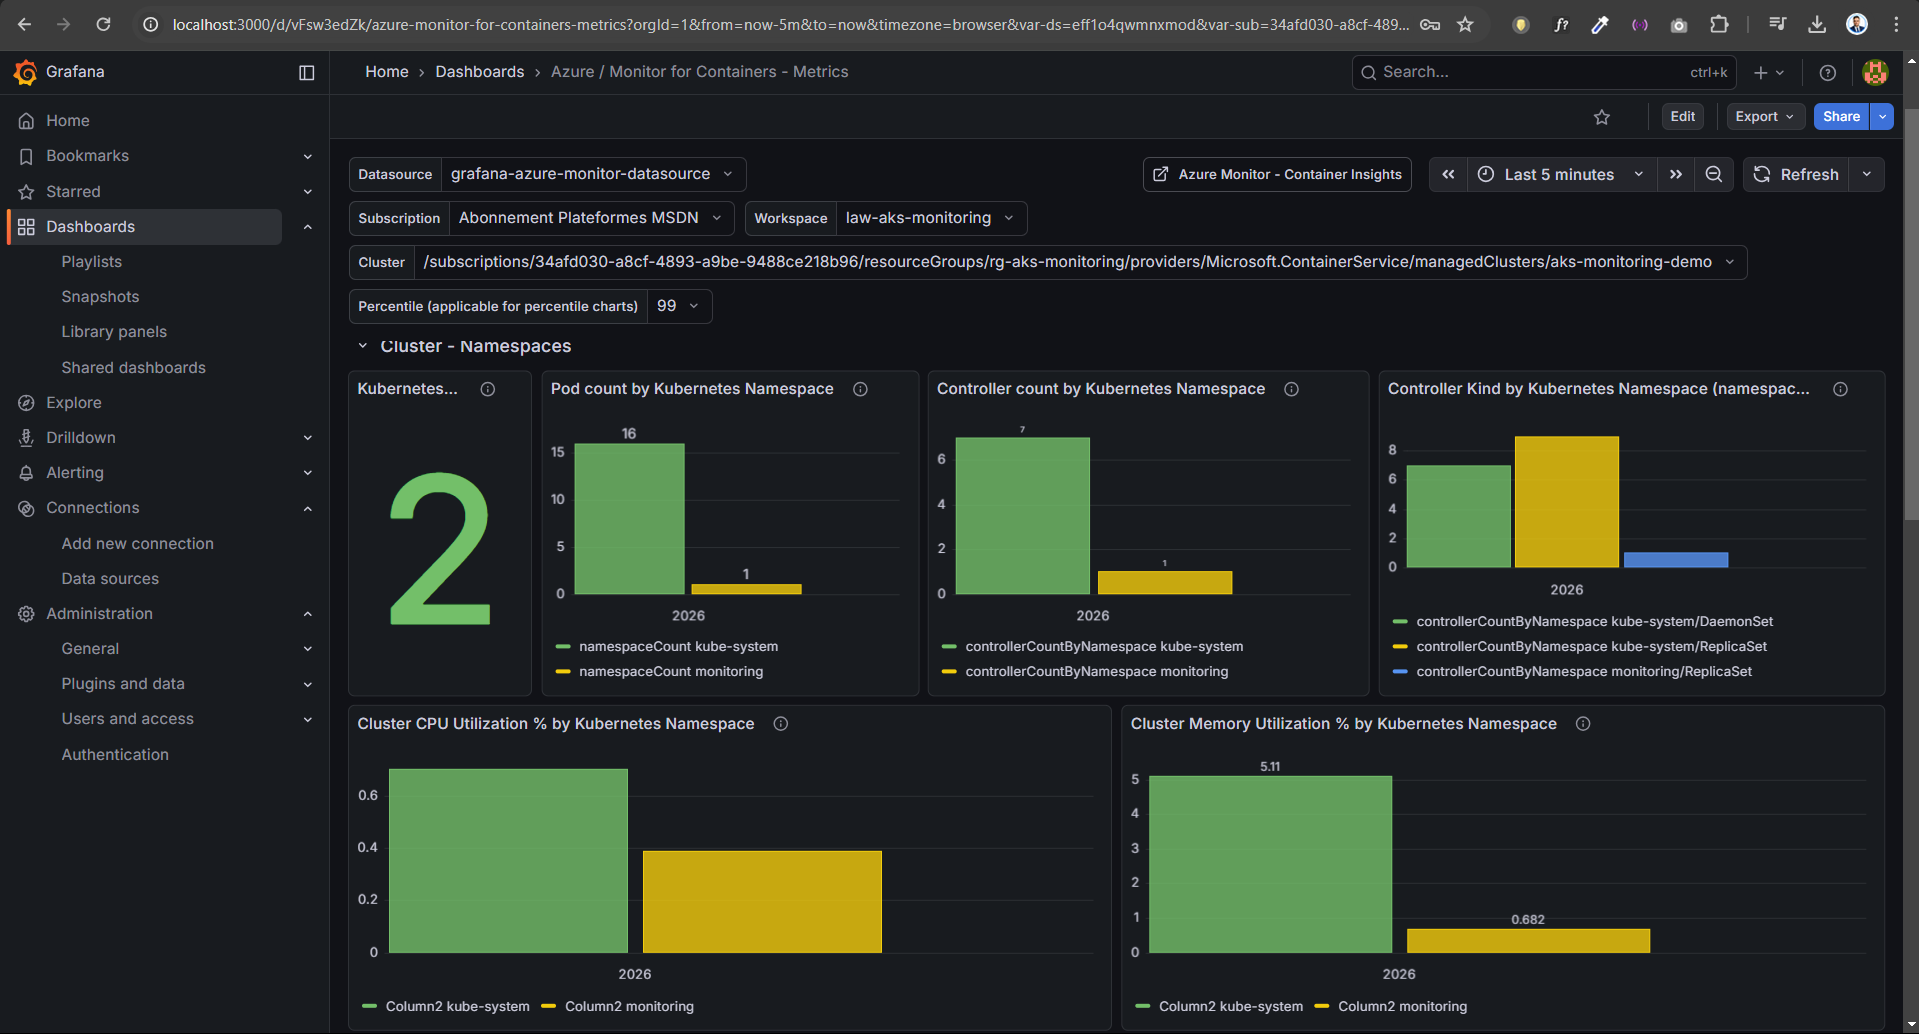
Task: Collapse the Cluster - Namespaces row
Action: (363, 346)
